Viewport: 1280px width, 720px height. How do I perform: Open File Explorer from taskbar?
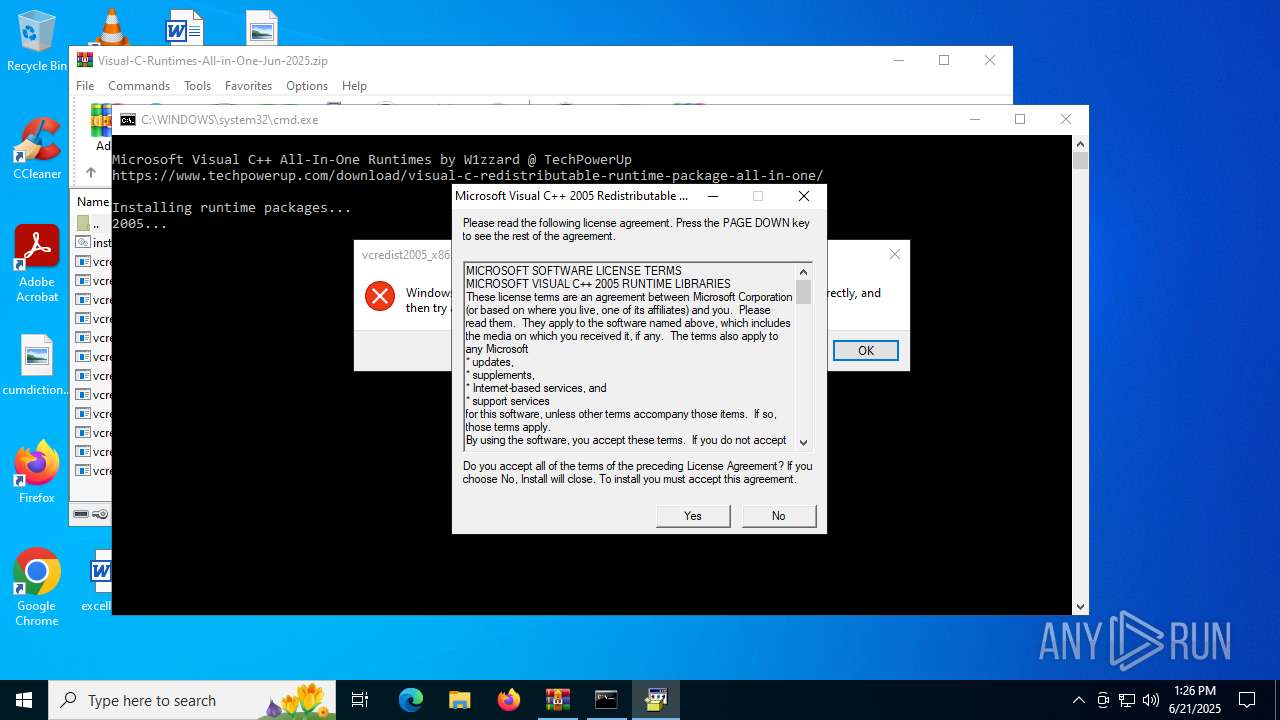click(459, 700)
